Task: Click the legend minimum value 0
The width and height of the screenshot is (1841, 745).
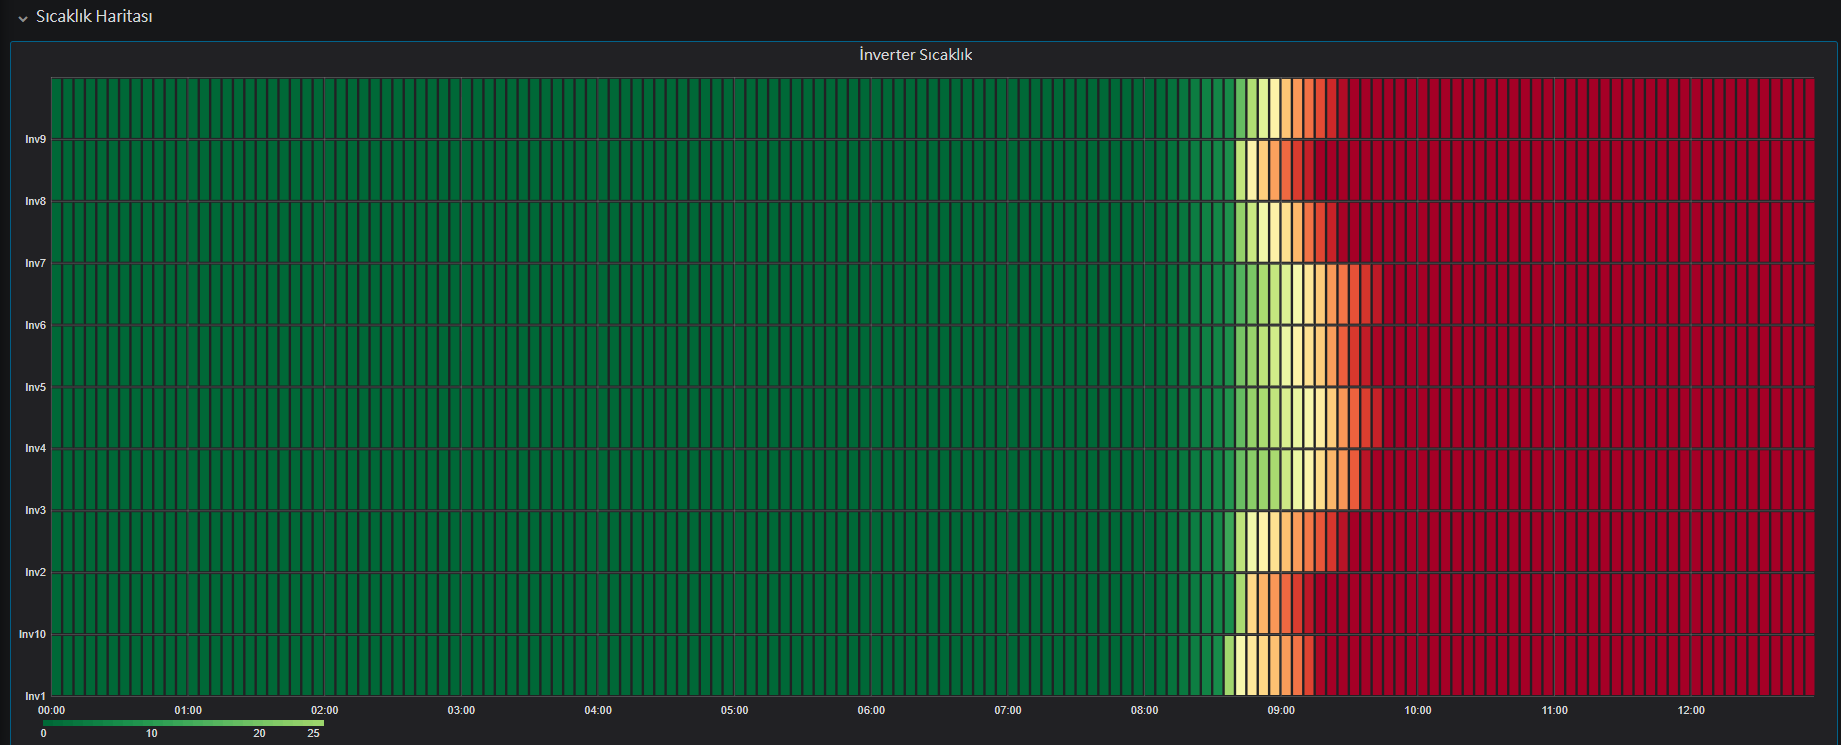Action: point(43,734)
